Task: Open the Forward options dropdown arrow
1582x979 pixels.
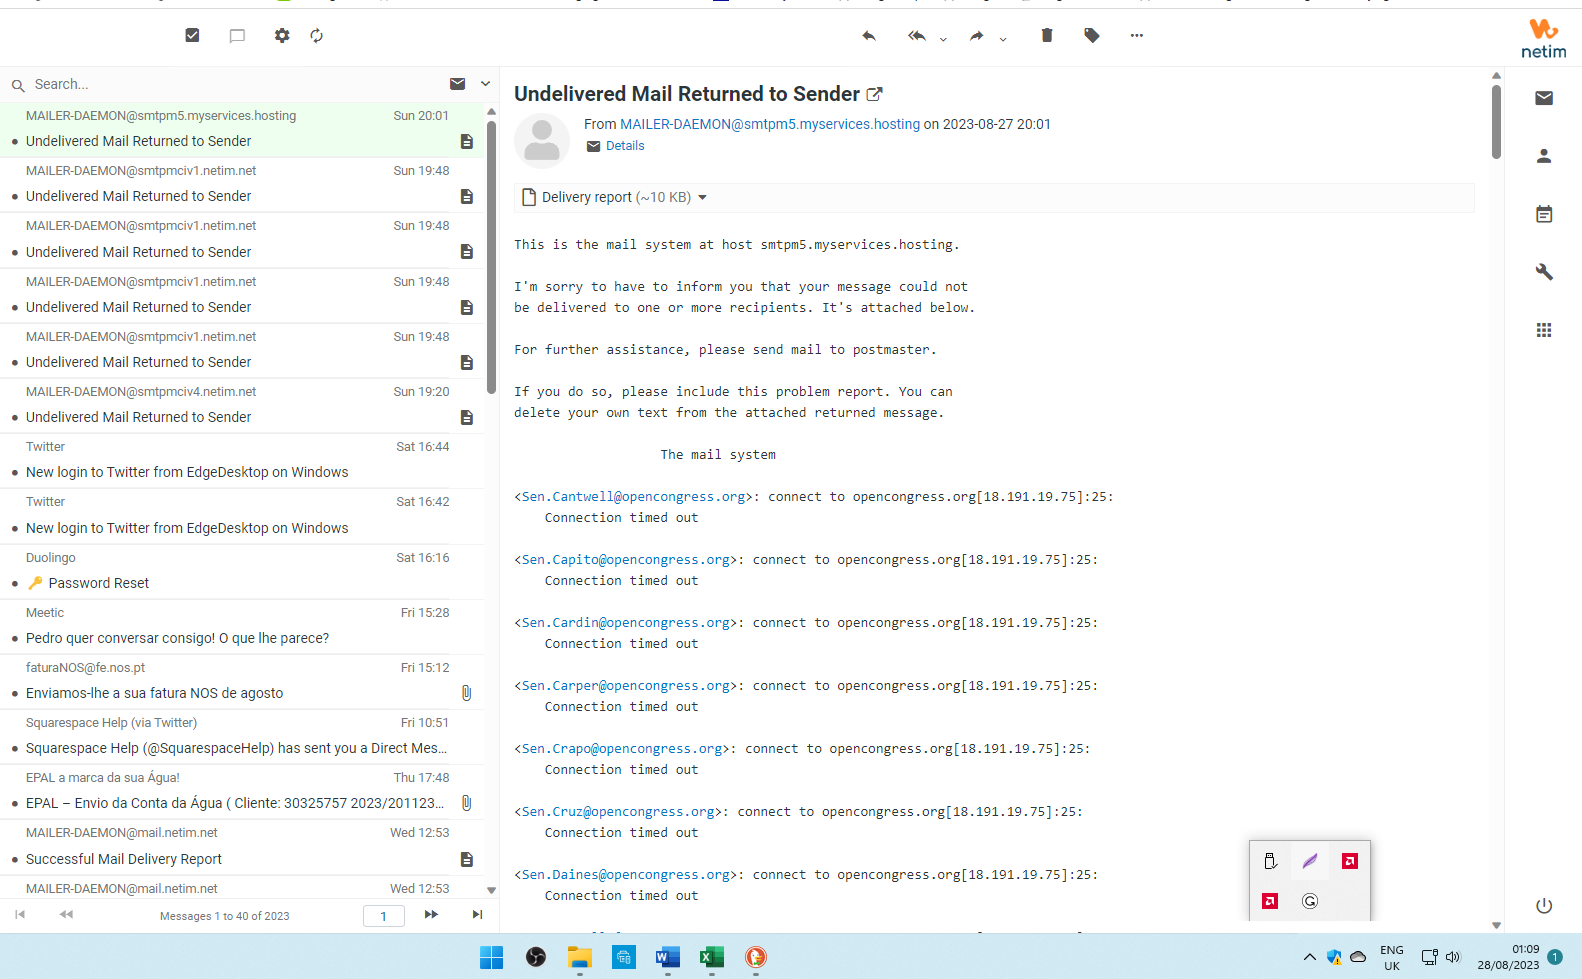Action: point(1003,38)
